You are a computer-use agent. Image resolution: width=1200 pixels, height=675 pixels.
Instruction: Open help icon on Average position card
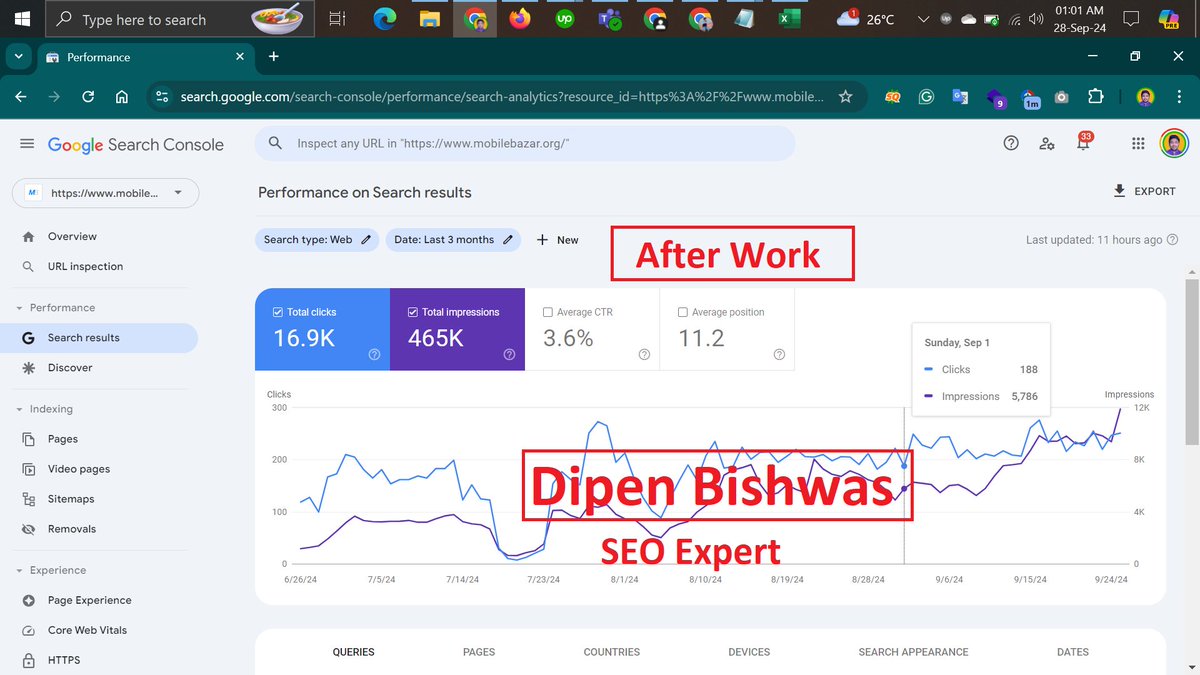tap(779, 354)
